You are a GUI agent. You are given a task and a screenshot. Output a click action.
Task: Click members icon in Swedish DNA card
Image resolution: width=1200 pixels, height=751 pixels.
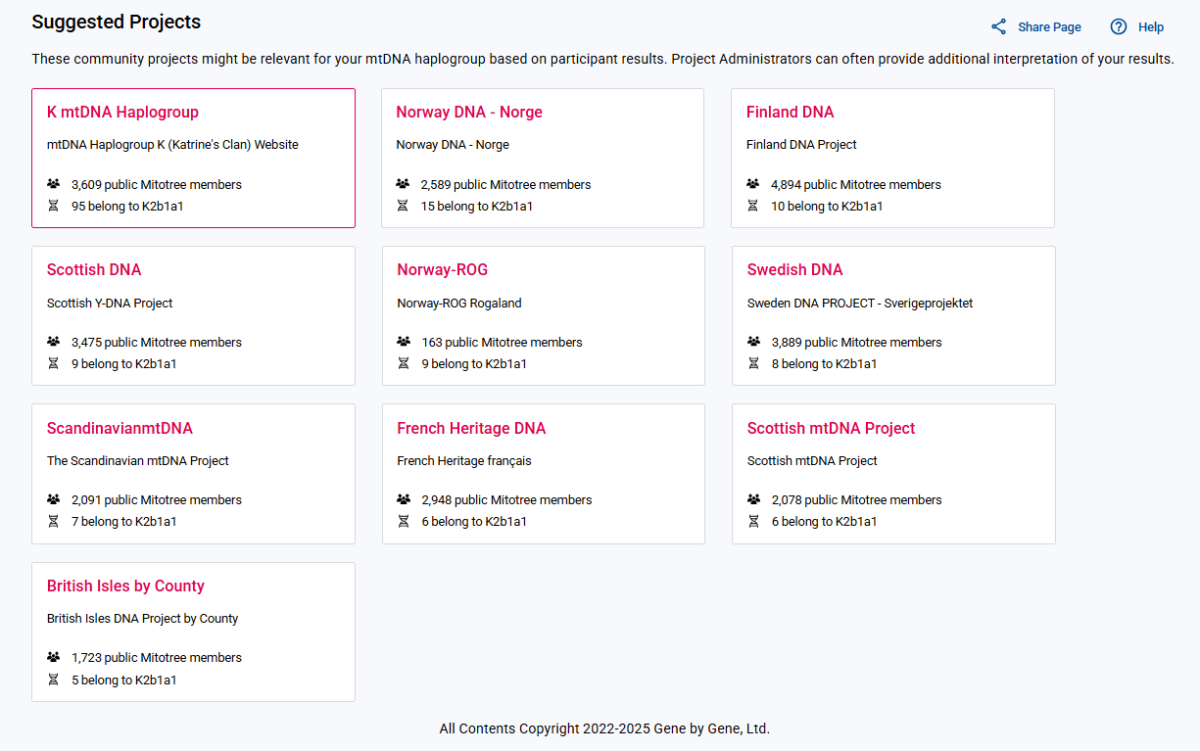[754, 342]
